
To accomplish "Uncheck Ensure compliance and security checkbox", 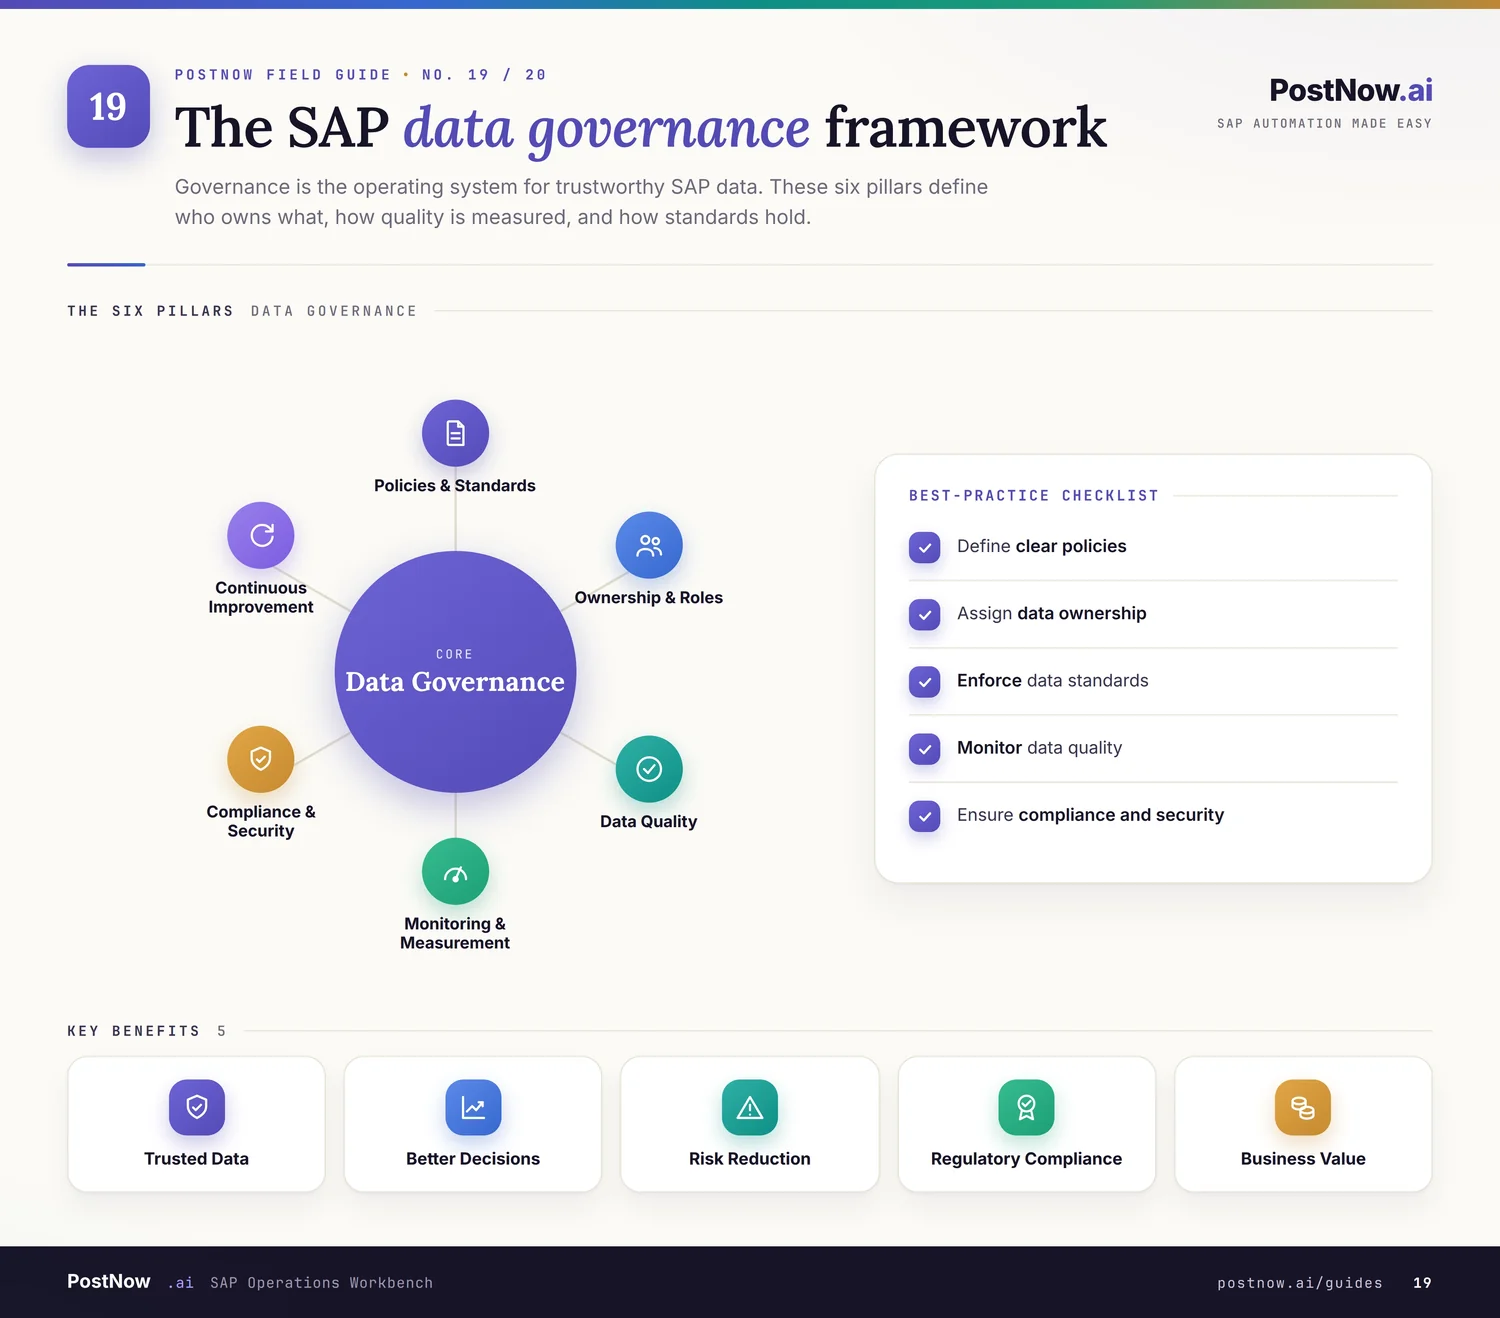I will coord(925,816).
